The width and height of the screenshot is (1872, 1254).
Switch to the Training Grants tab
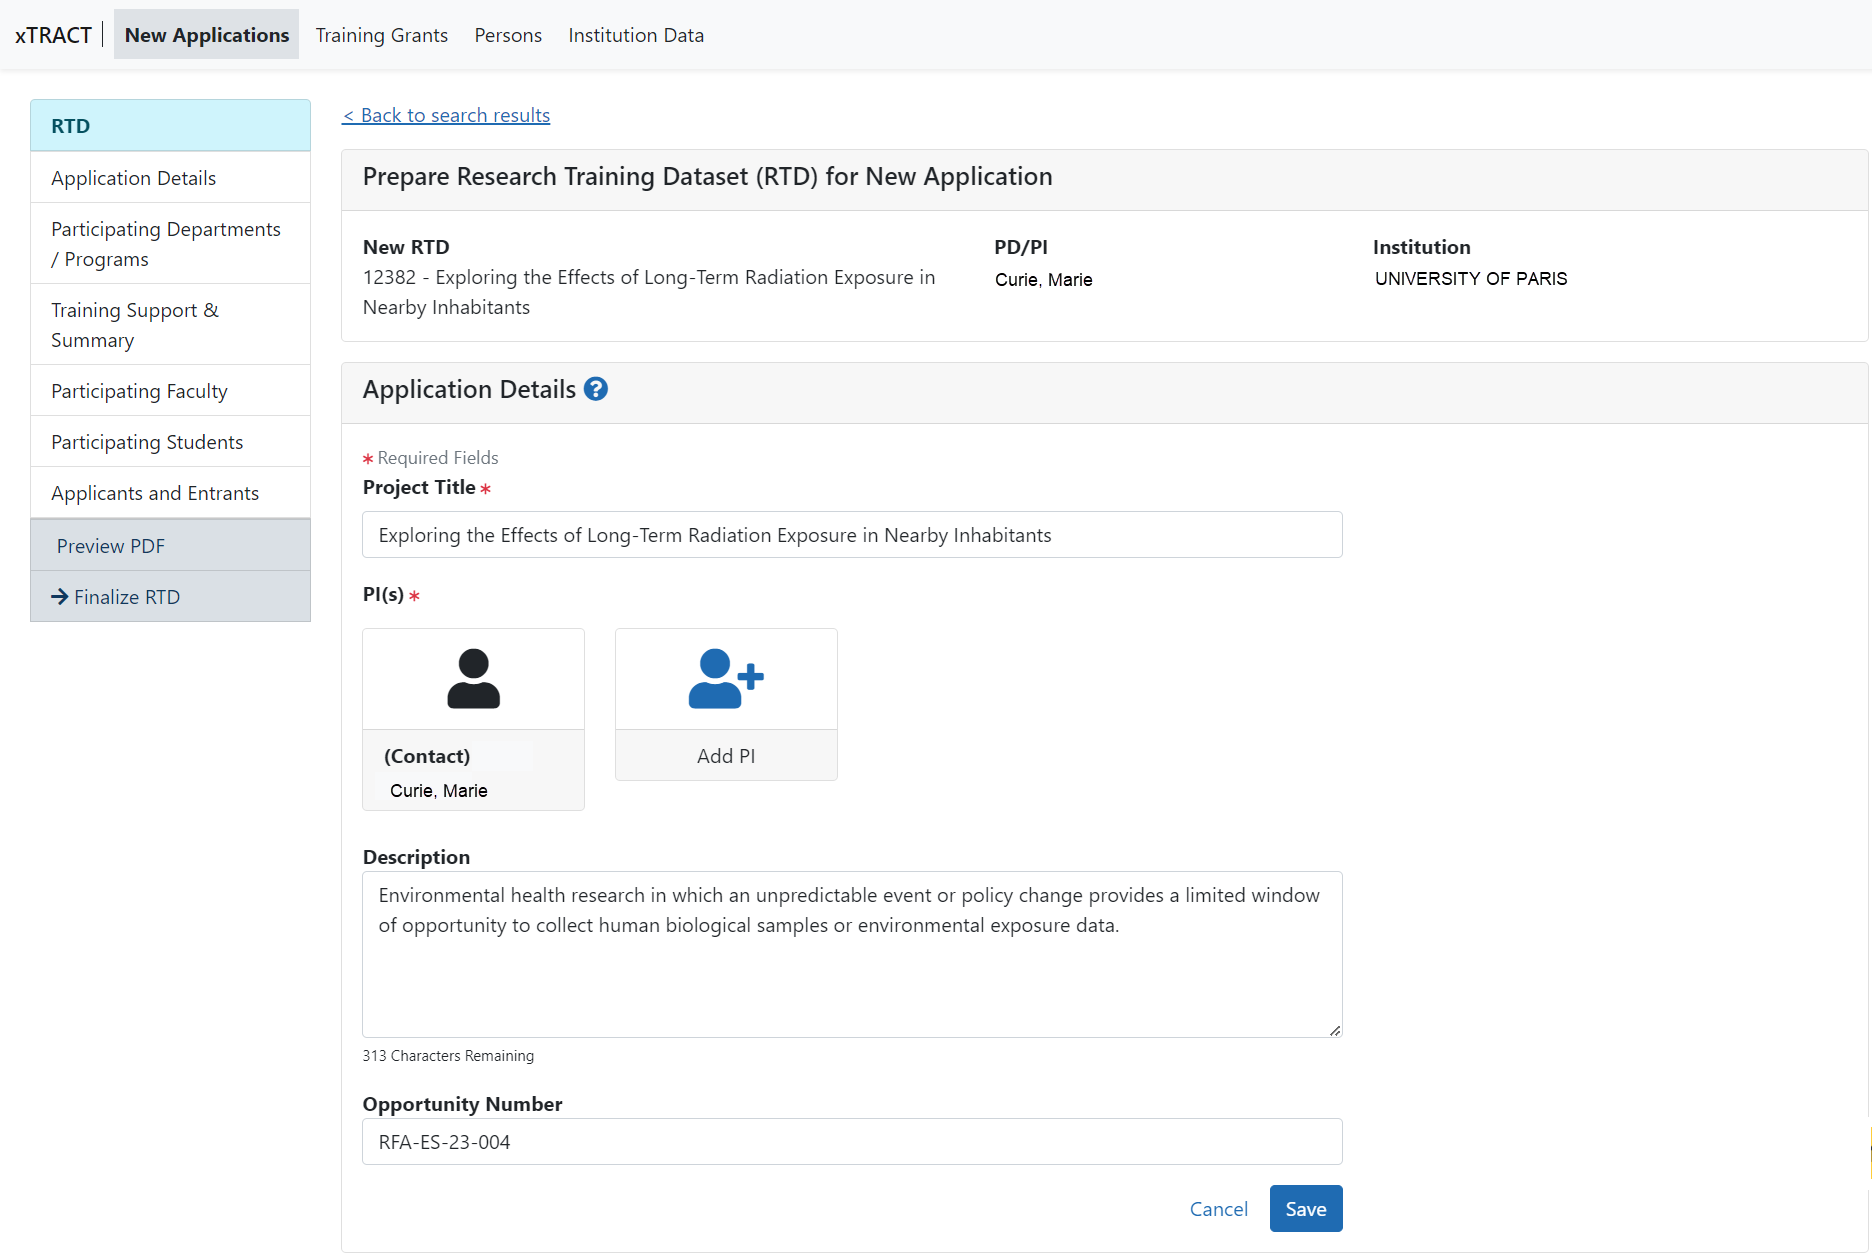tap(381, 35)
